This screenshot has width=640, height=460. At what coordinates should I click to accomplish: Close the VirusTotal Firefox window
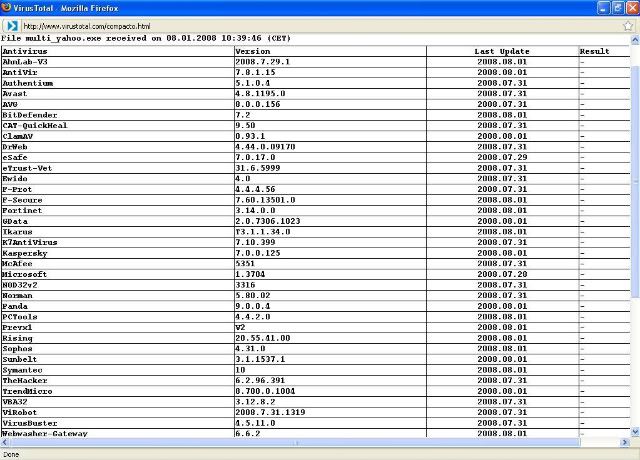click(632, 8)
